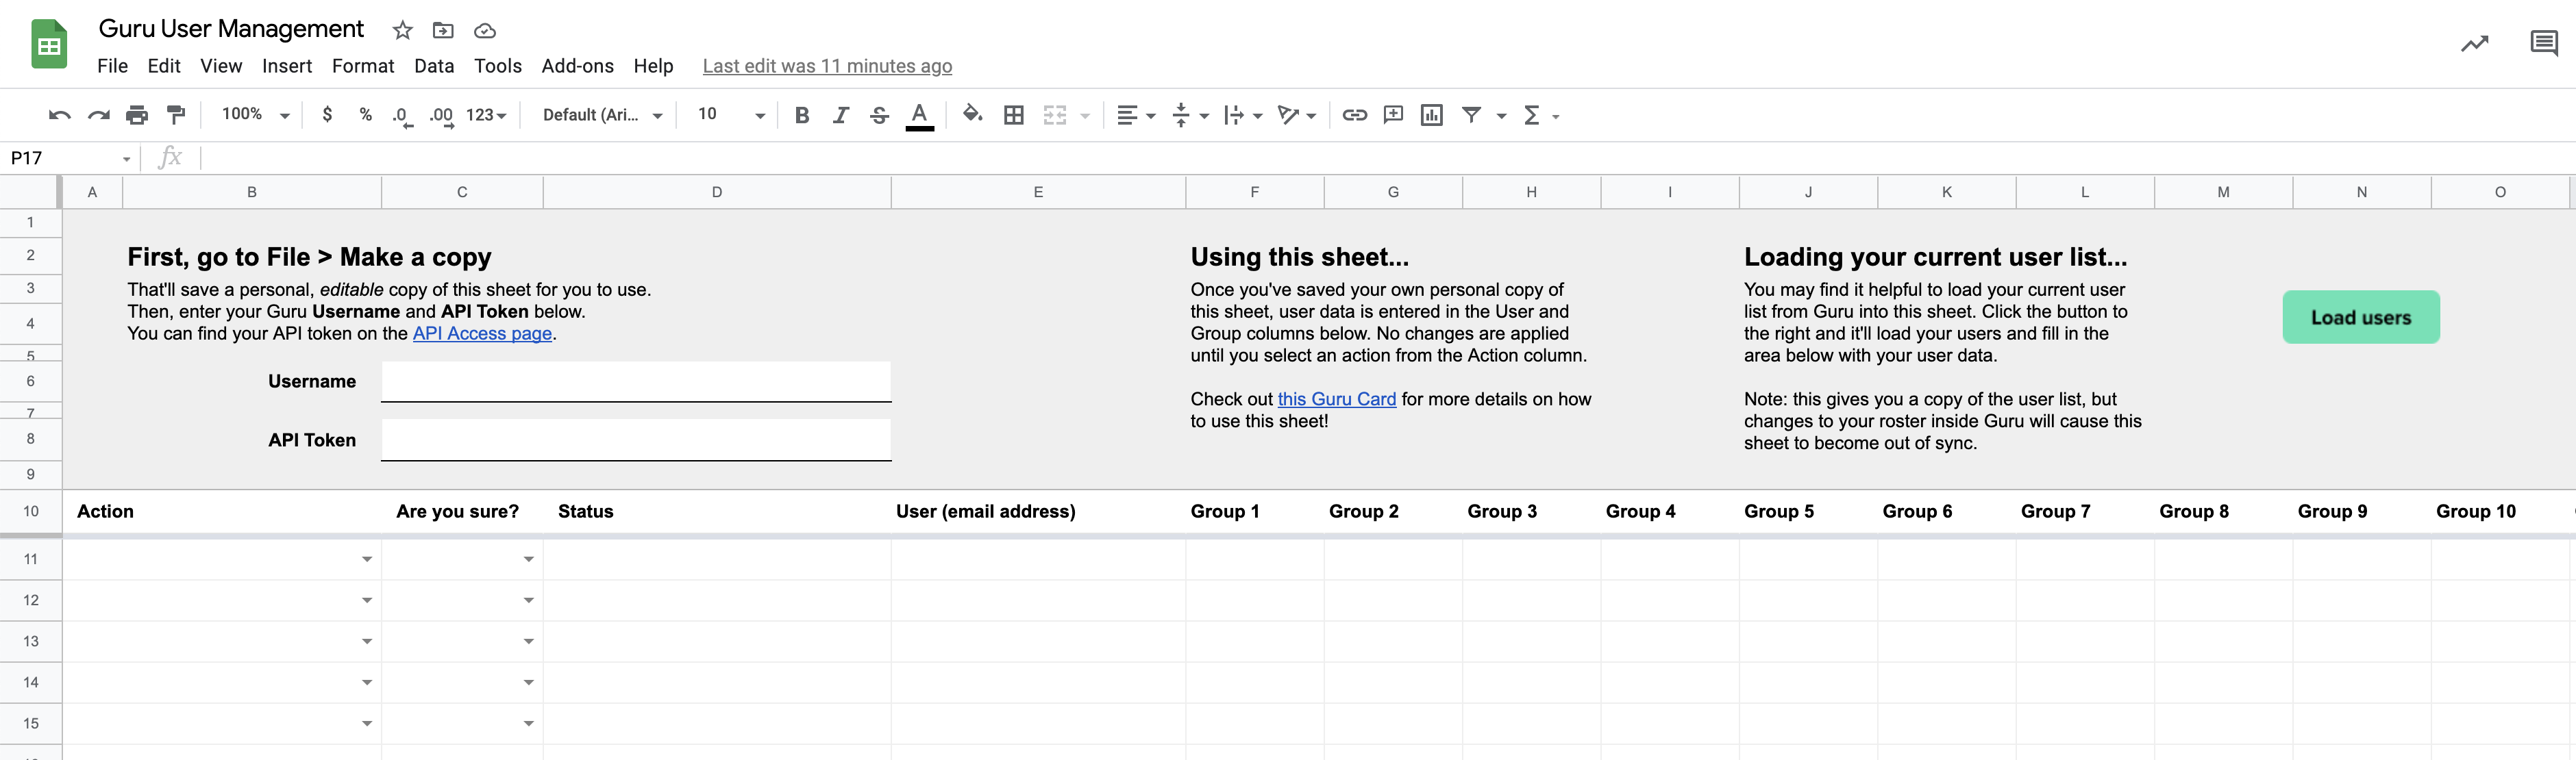Viewport: 2576px width, 760px height.
Task: Open horizontal align options
Action: (x=1136, y=115)
